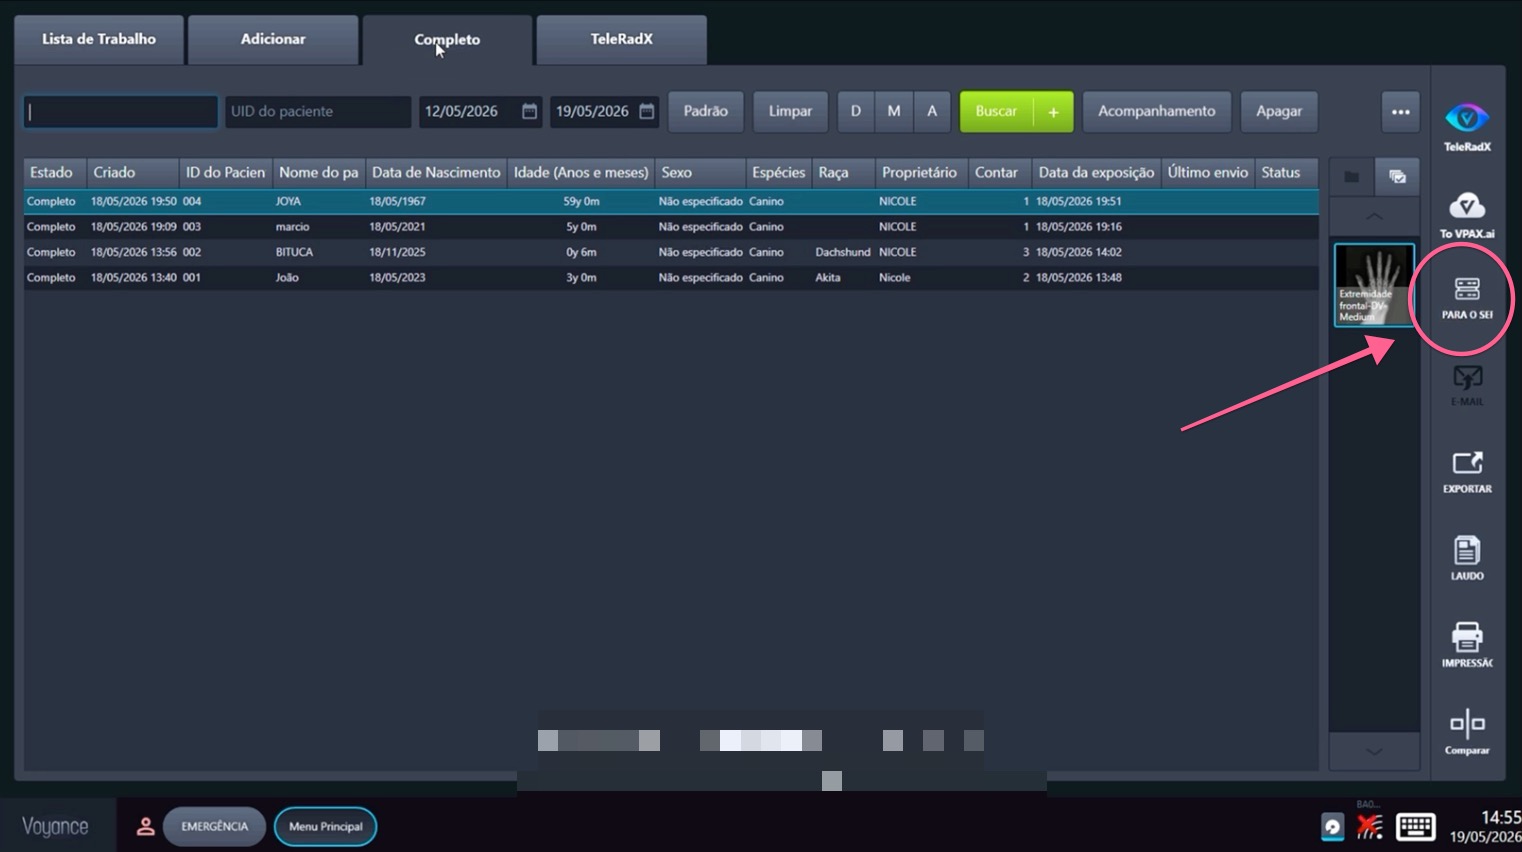Select the A year filter
The height and width of the screenshot is (852, 1522).
pos(932,112)
